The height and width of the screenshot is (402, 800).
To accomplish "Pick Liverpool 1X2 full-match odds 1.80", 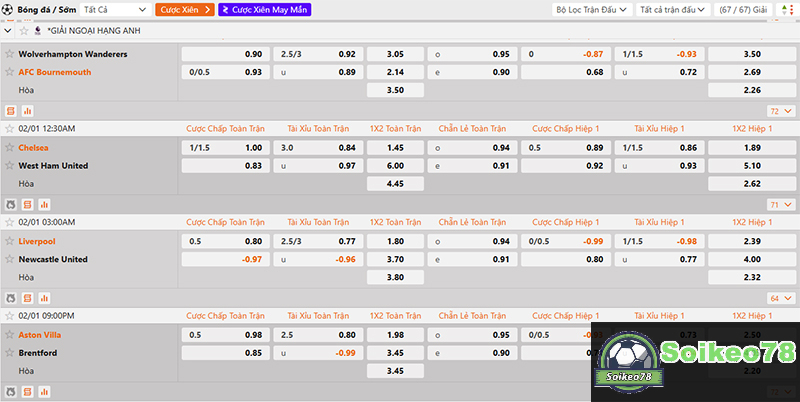I will (395, 241).
